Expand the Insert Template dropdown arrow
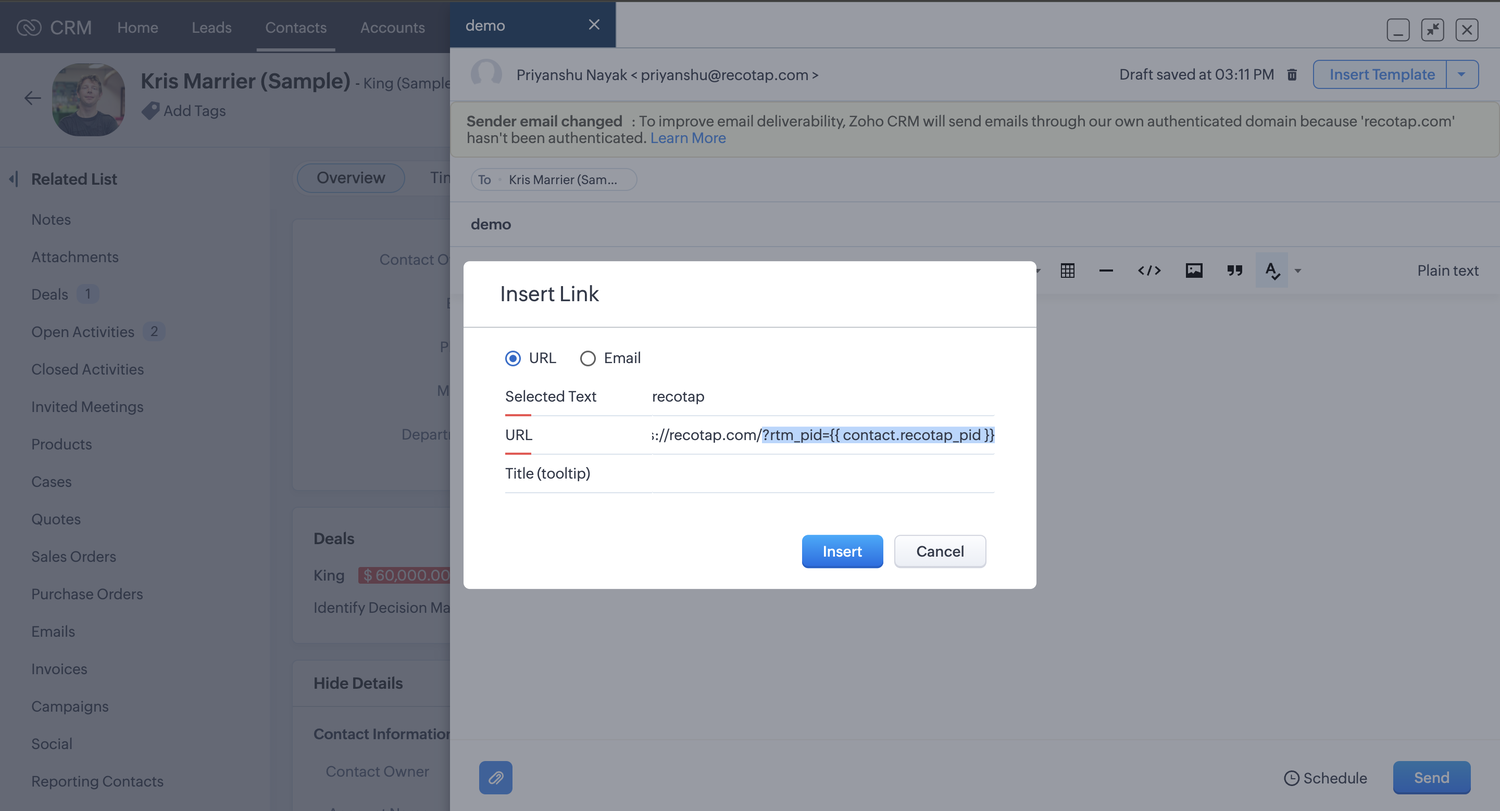This screenshot has width=1500, height=811. point(1463,74)
